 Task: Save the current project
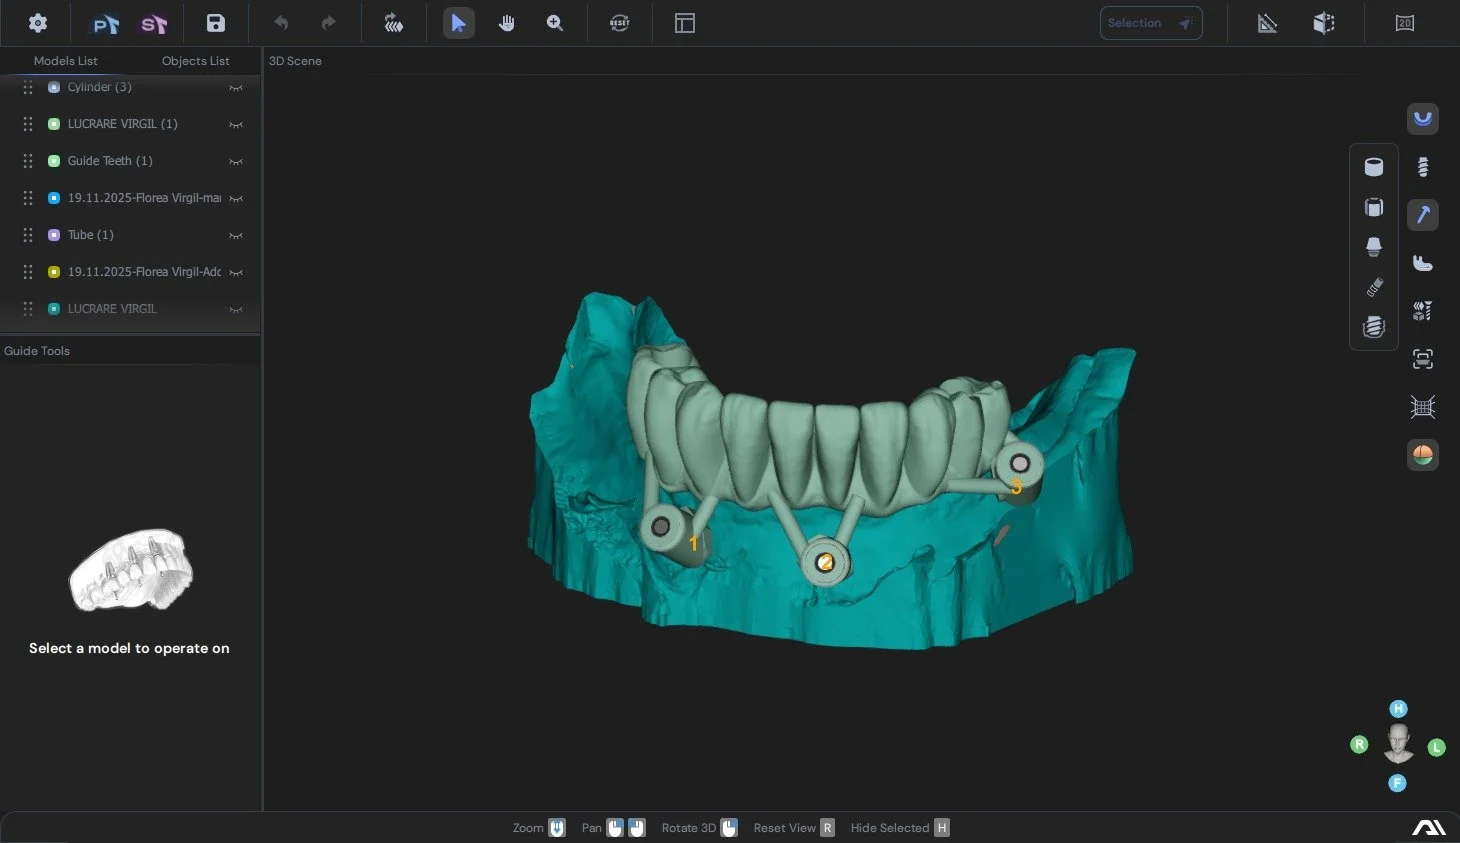(215, 23)
